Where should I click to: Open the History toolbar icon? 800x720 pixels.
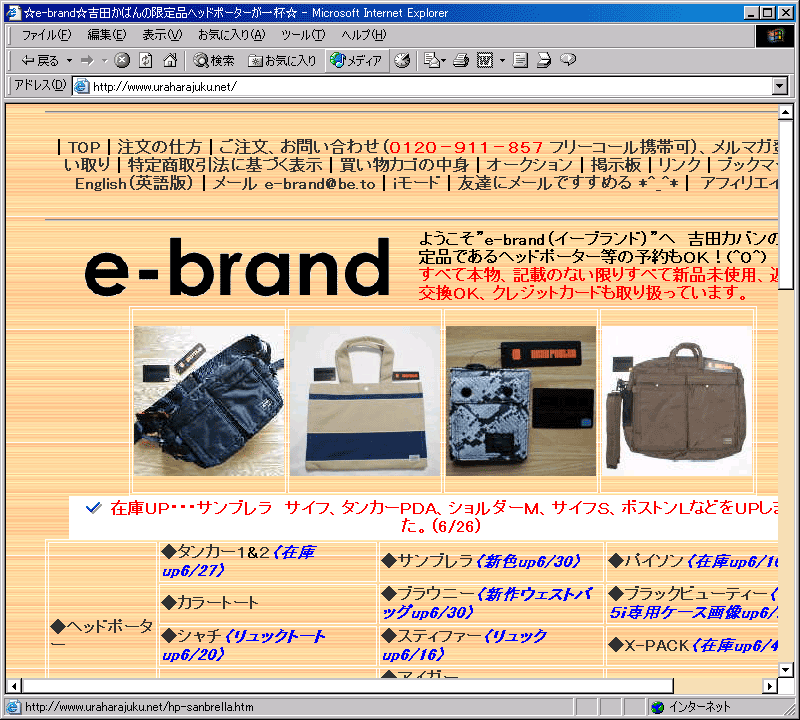402,61
